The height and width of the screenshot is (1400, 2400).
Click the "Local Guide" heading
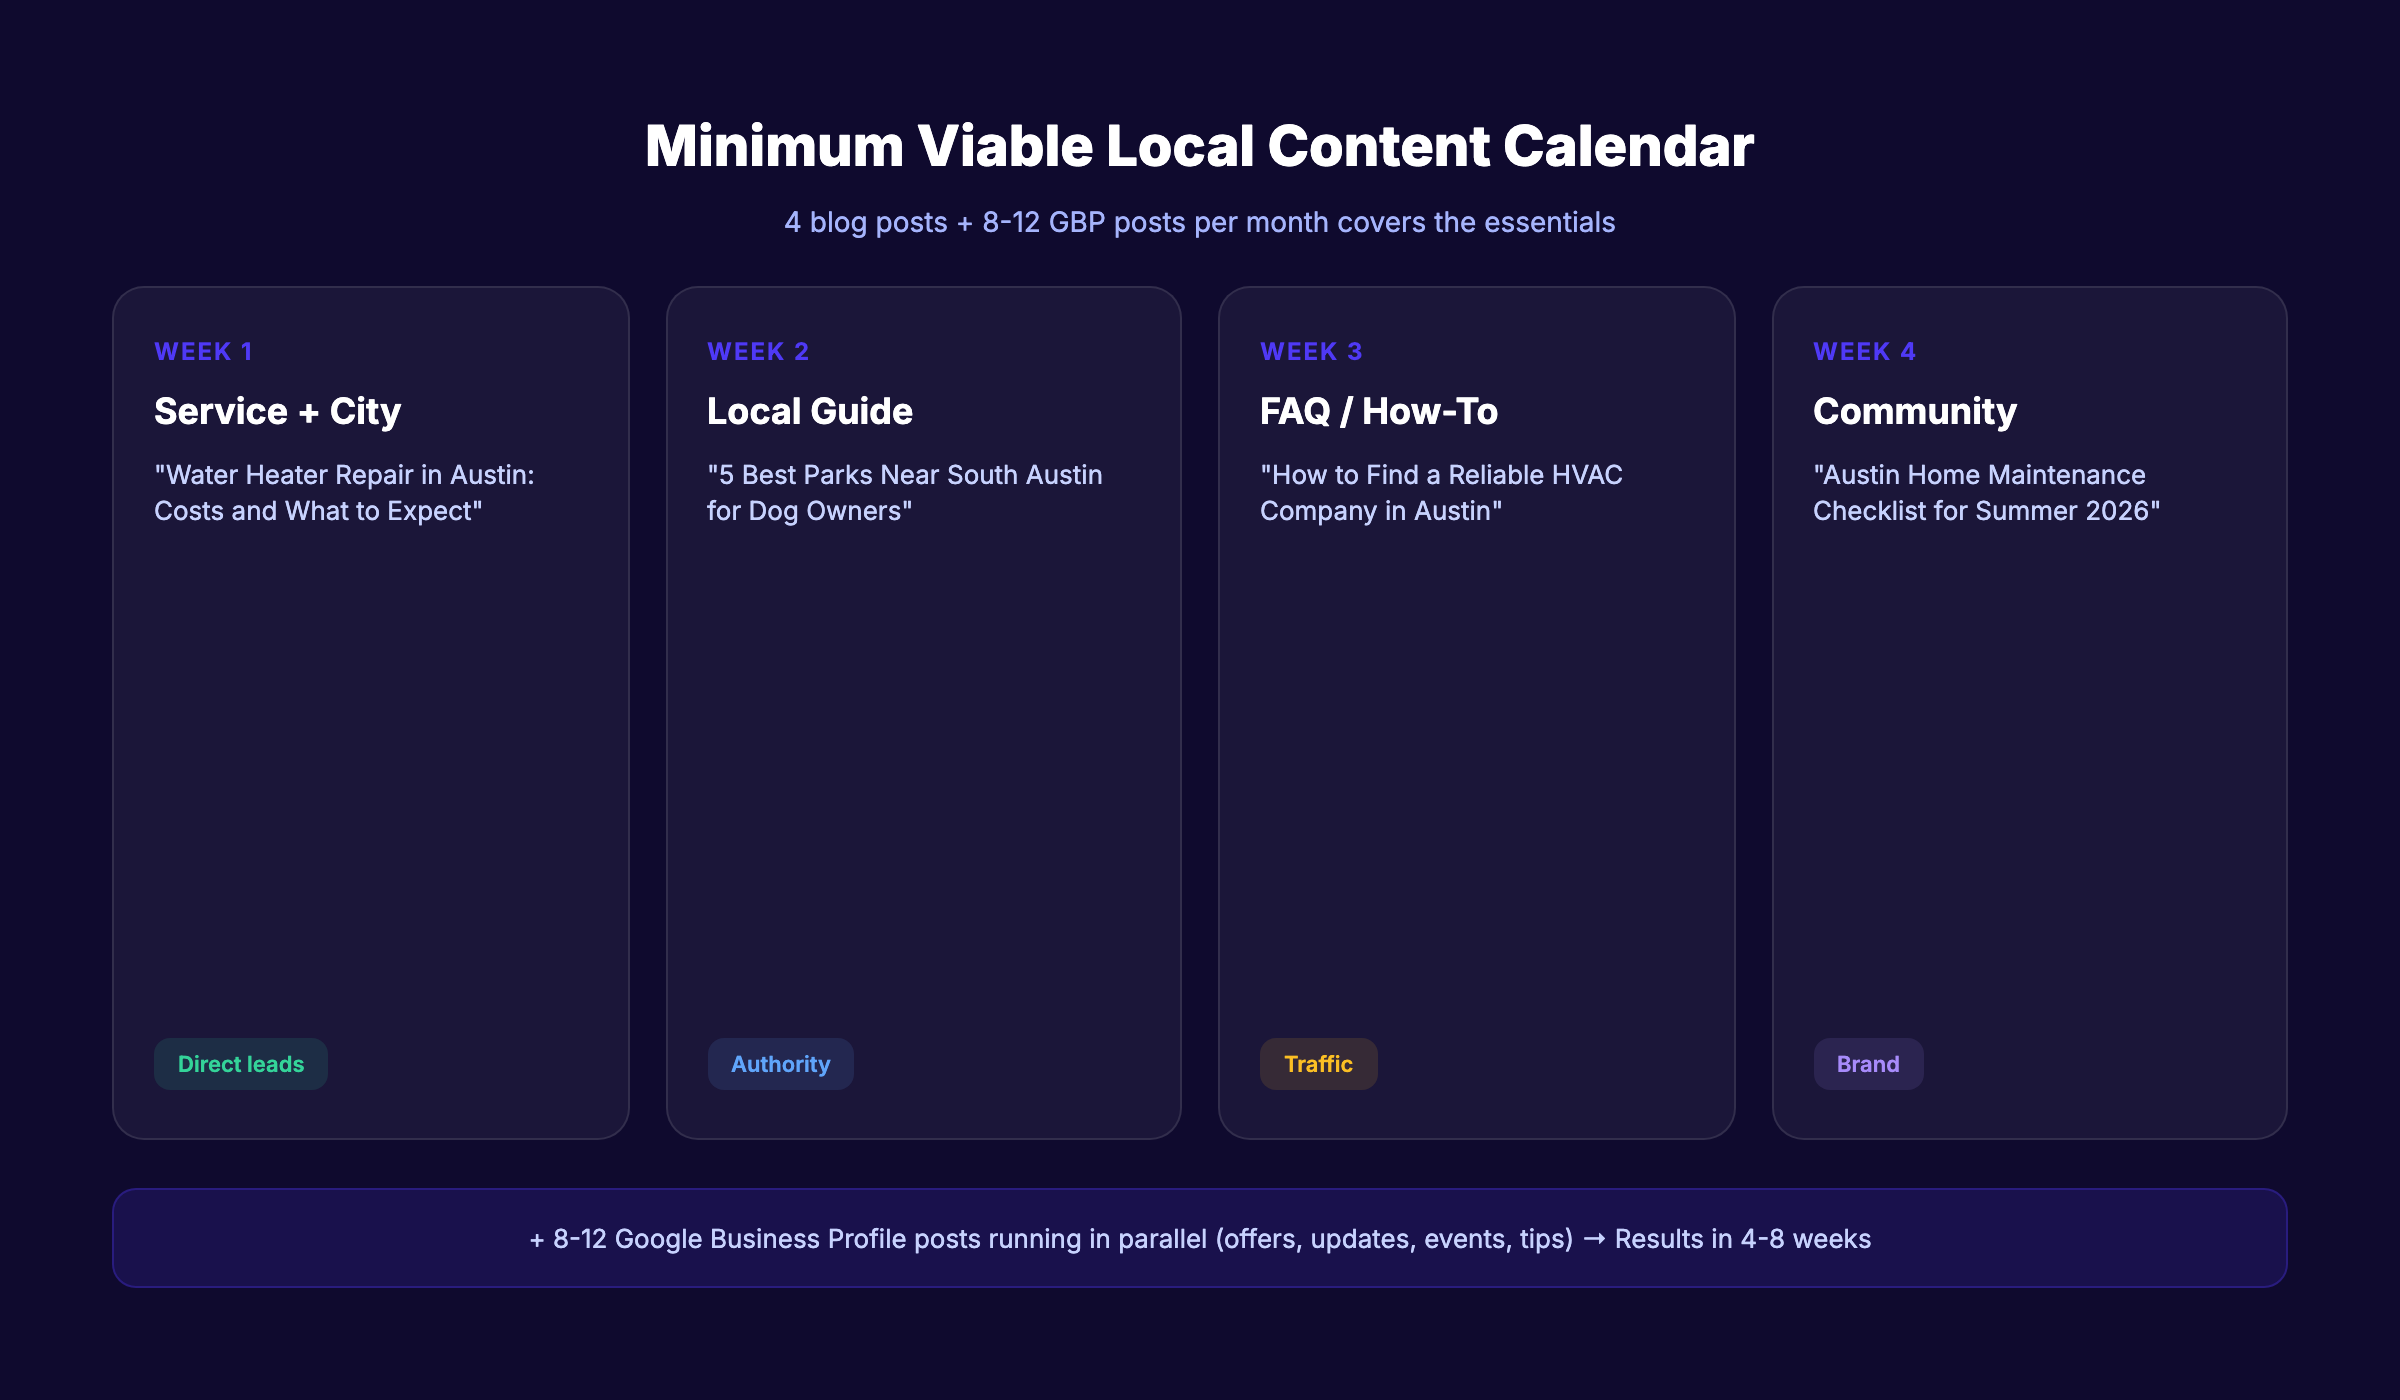point(809,411)
